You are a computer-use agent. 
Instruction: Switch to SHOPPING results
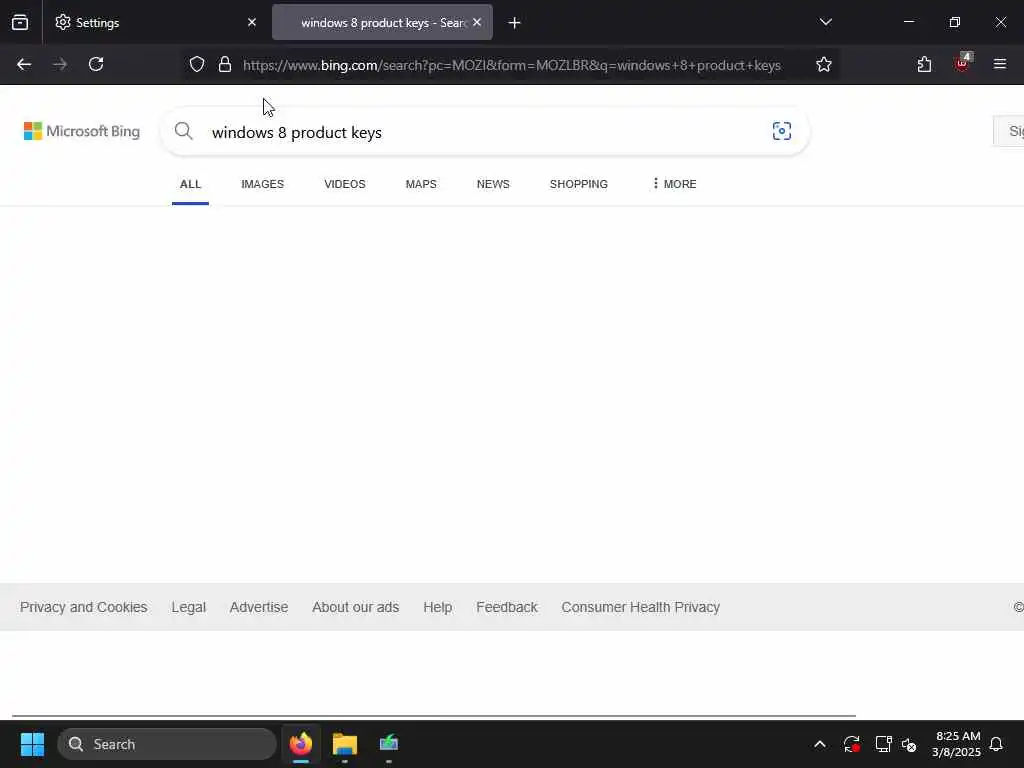pos(579,184)
